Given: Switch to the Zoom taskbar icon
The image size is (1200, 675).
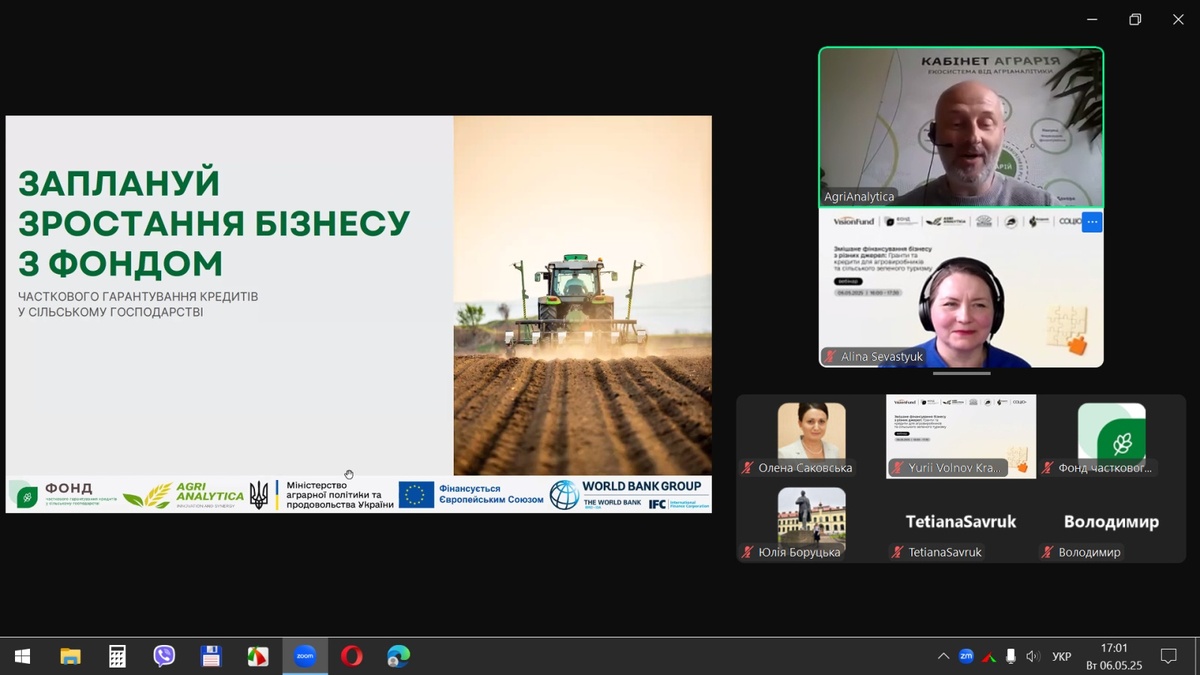Looking at the screenshot, I should (x=305, y=656).
